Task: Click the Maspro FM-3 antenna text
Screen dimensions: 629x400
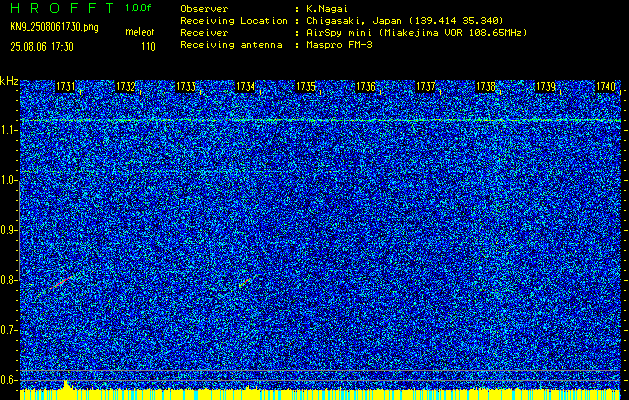Action: (x=339, y=45)
